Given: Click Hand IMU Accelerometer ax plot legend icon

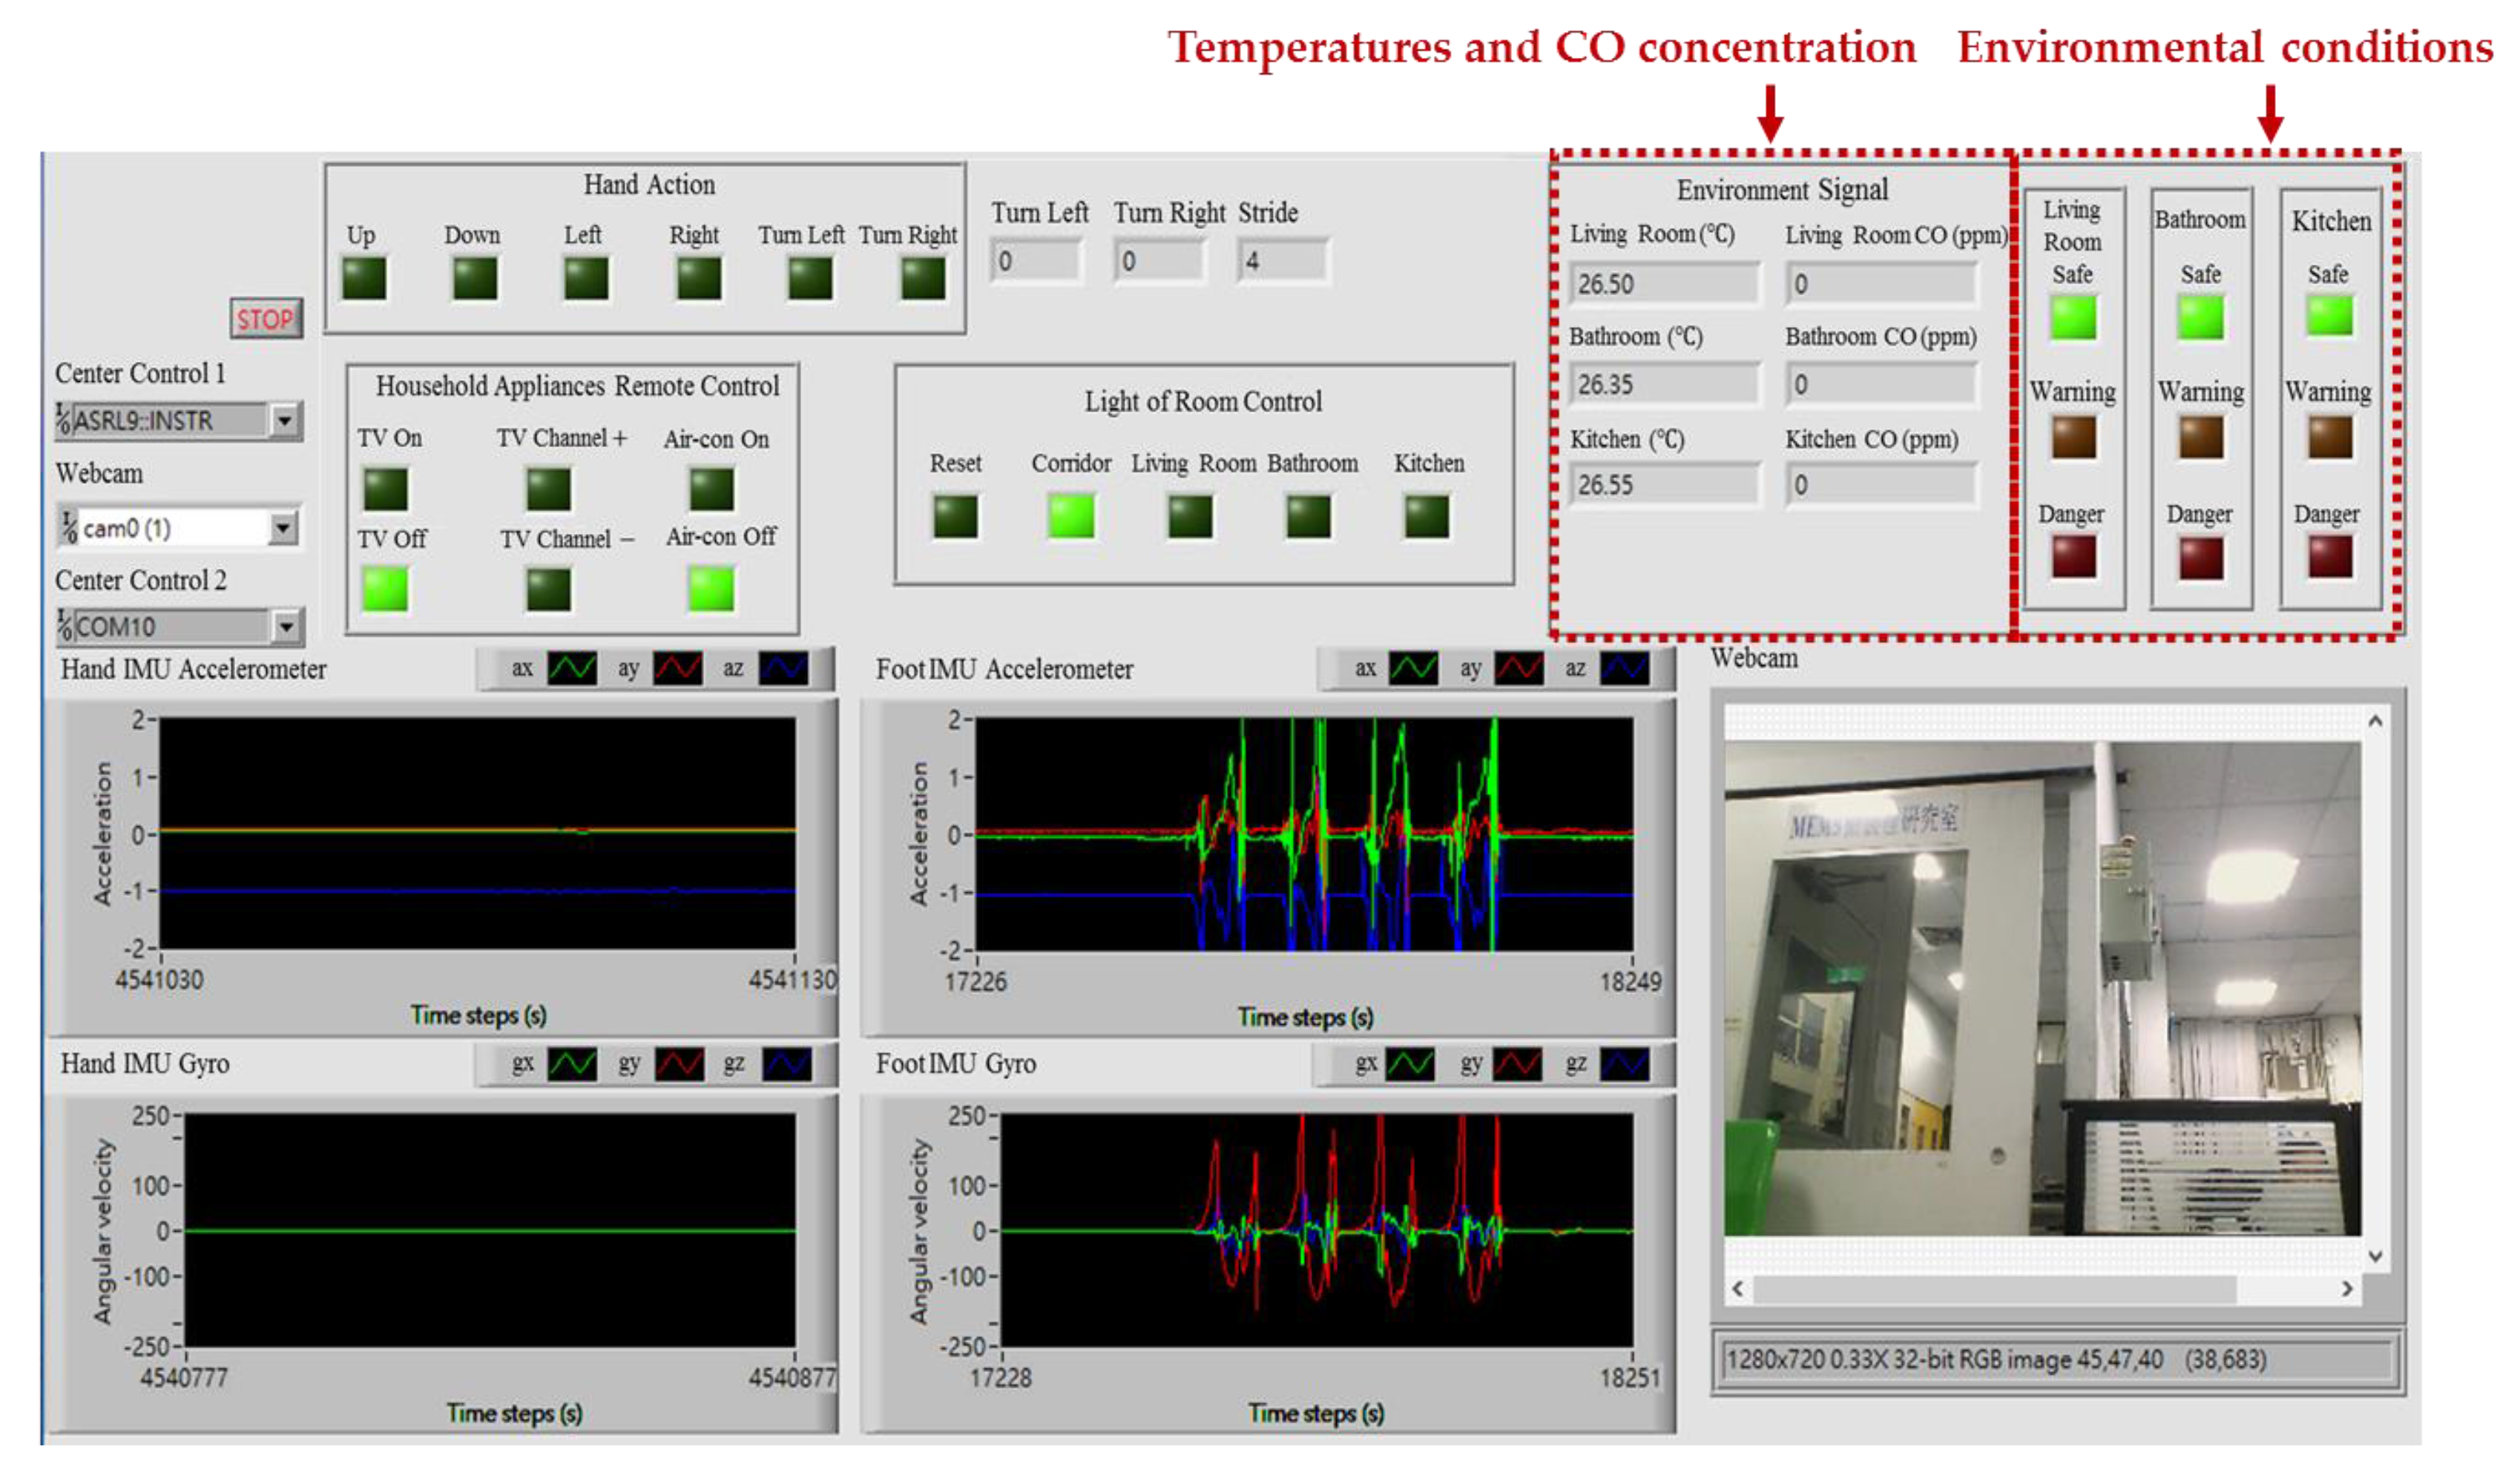Looking at the screenshot, I should pos(572,669).
